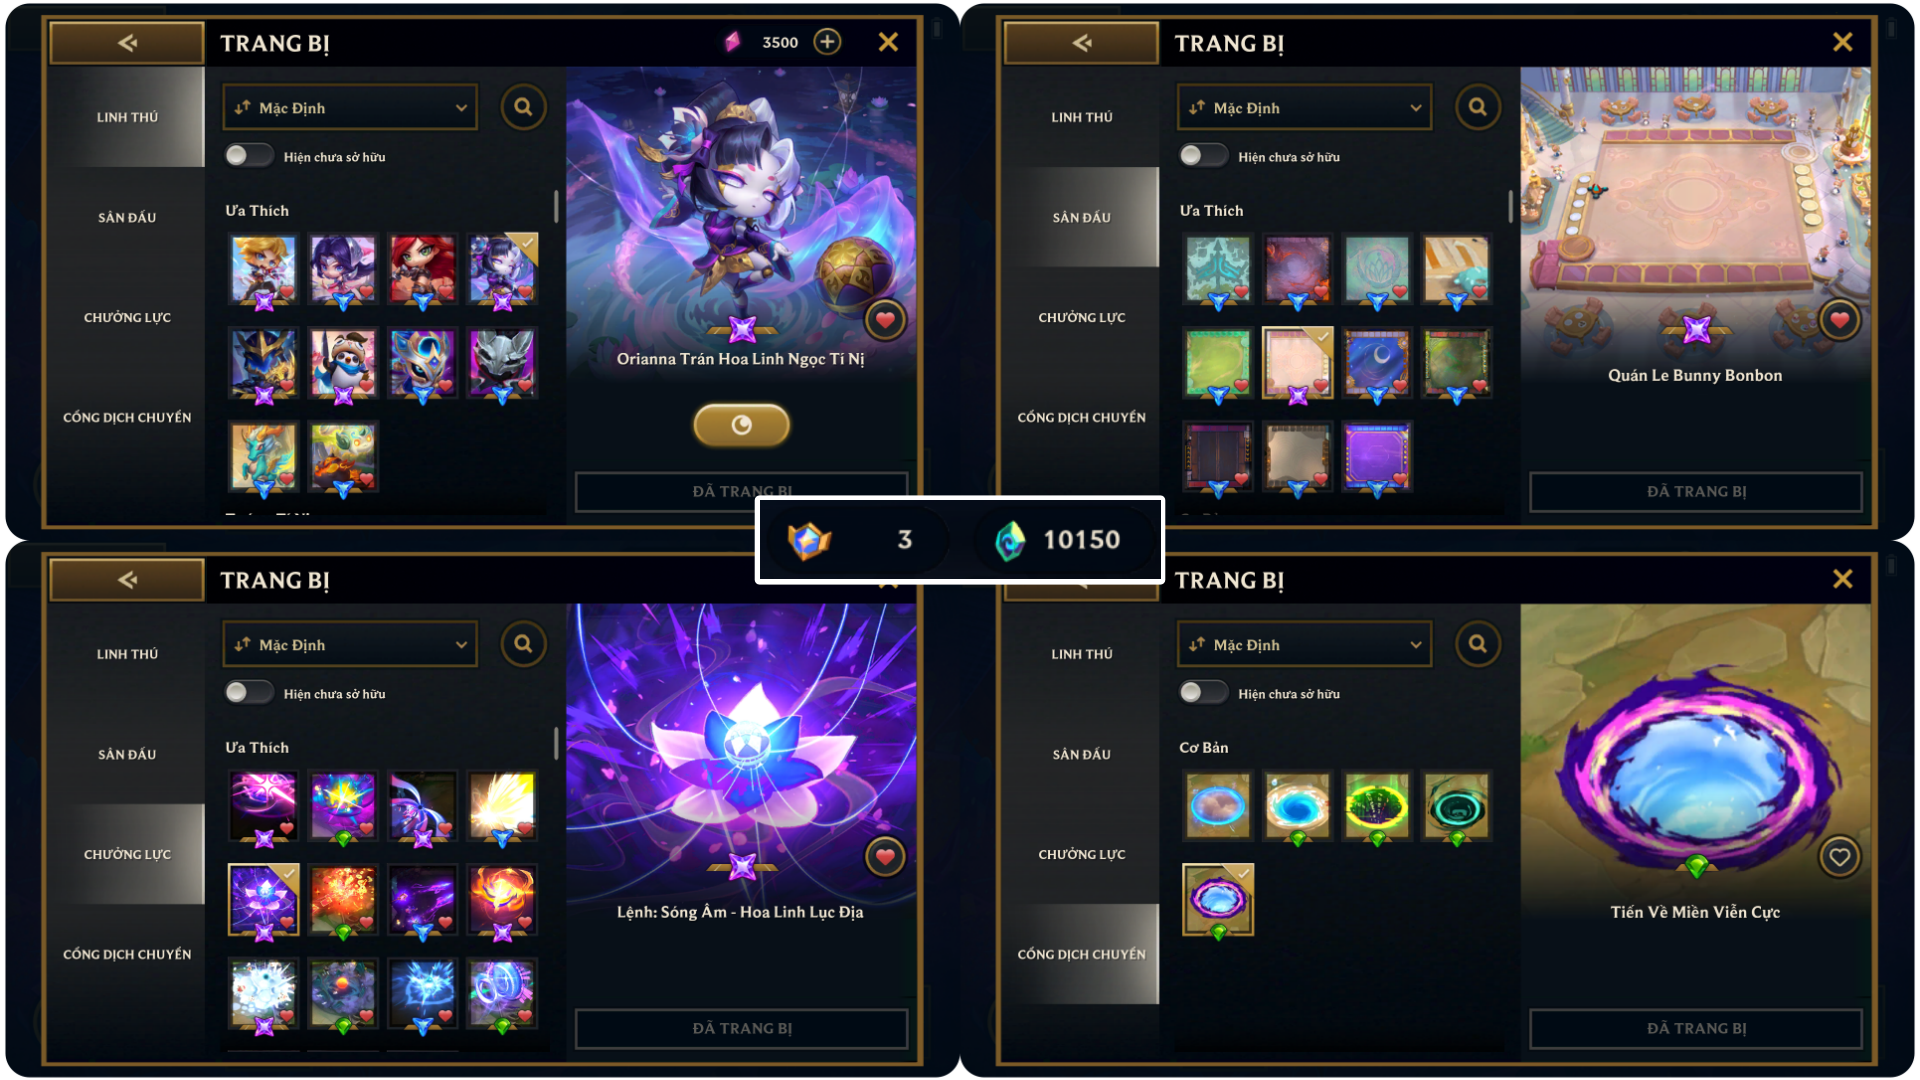Click heart favorite icon on Orianna preview
This screenshot has height=1080, width=1920.
pyautogui.click(x=885, y=320)
